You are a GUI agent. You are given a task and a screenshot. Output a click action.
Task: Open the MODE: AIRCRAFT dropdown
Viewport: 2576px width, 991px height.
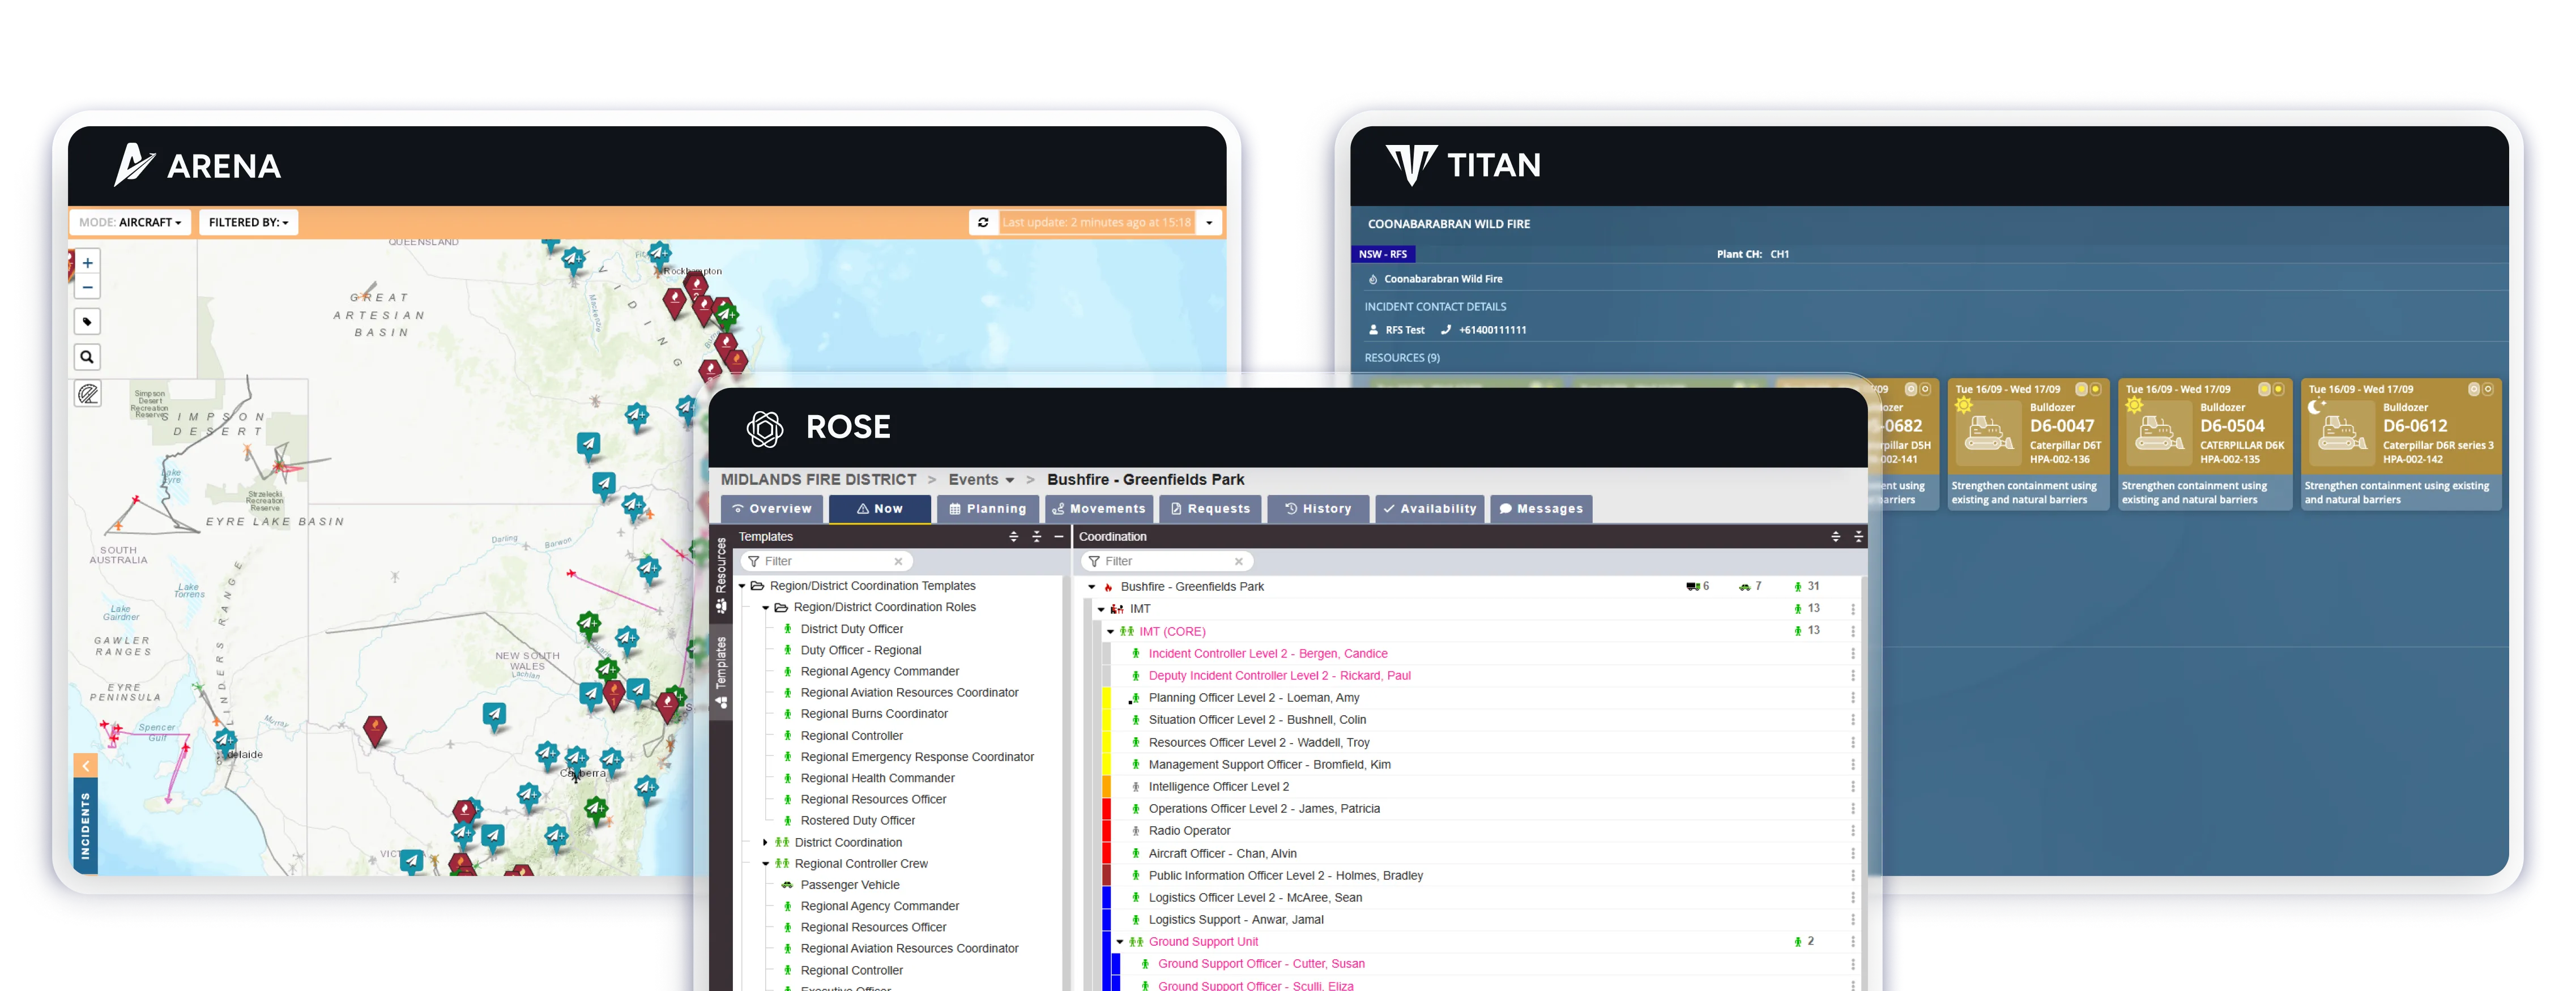130,222
